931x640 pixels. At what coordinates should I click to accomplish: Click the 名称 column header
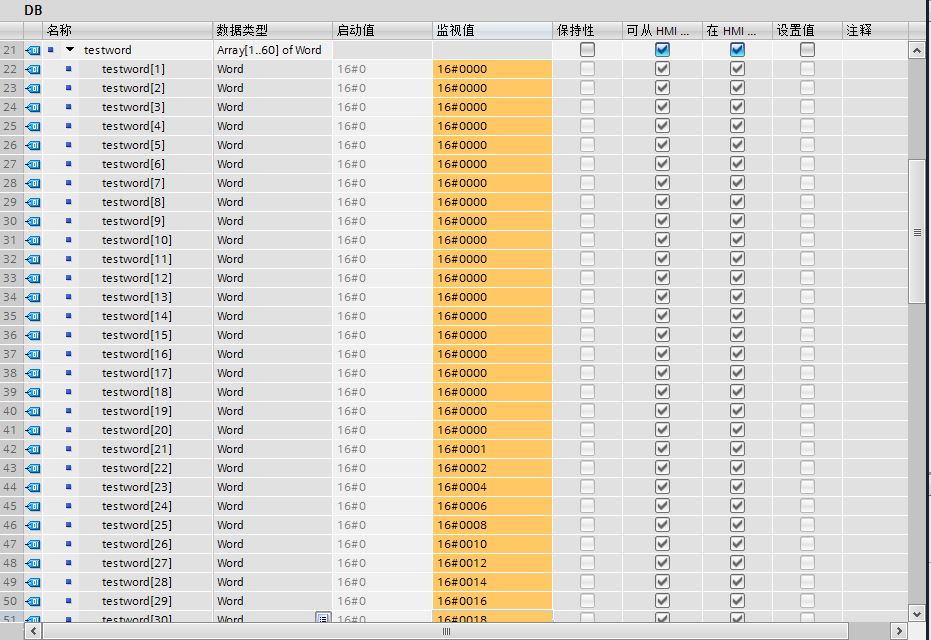point(128,30)
